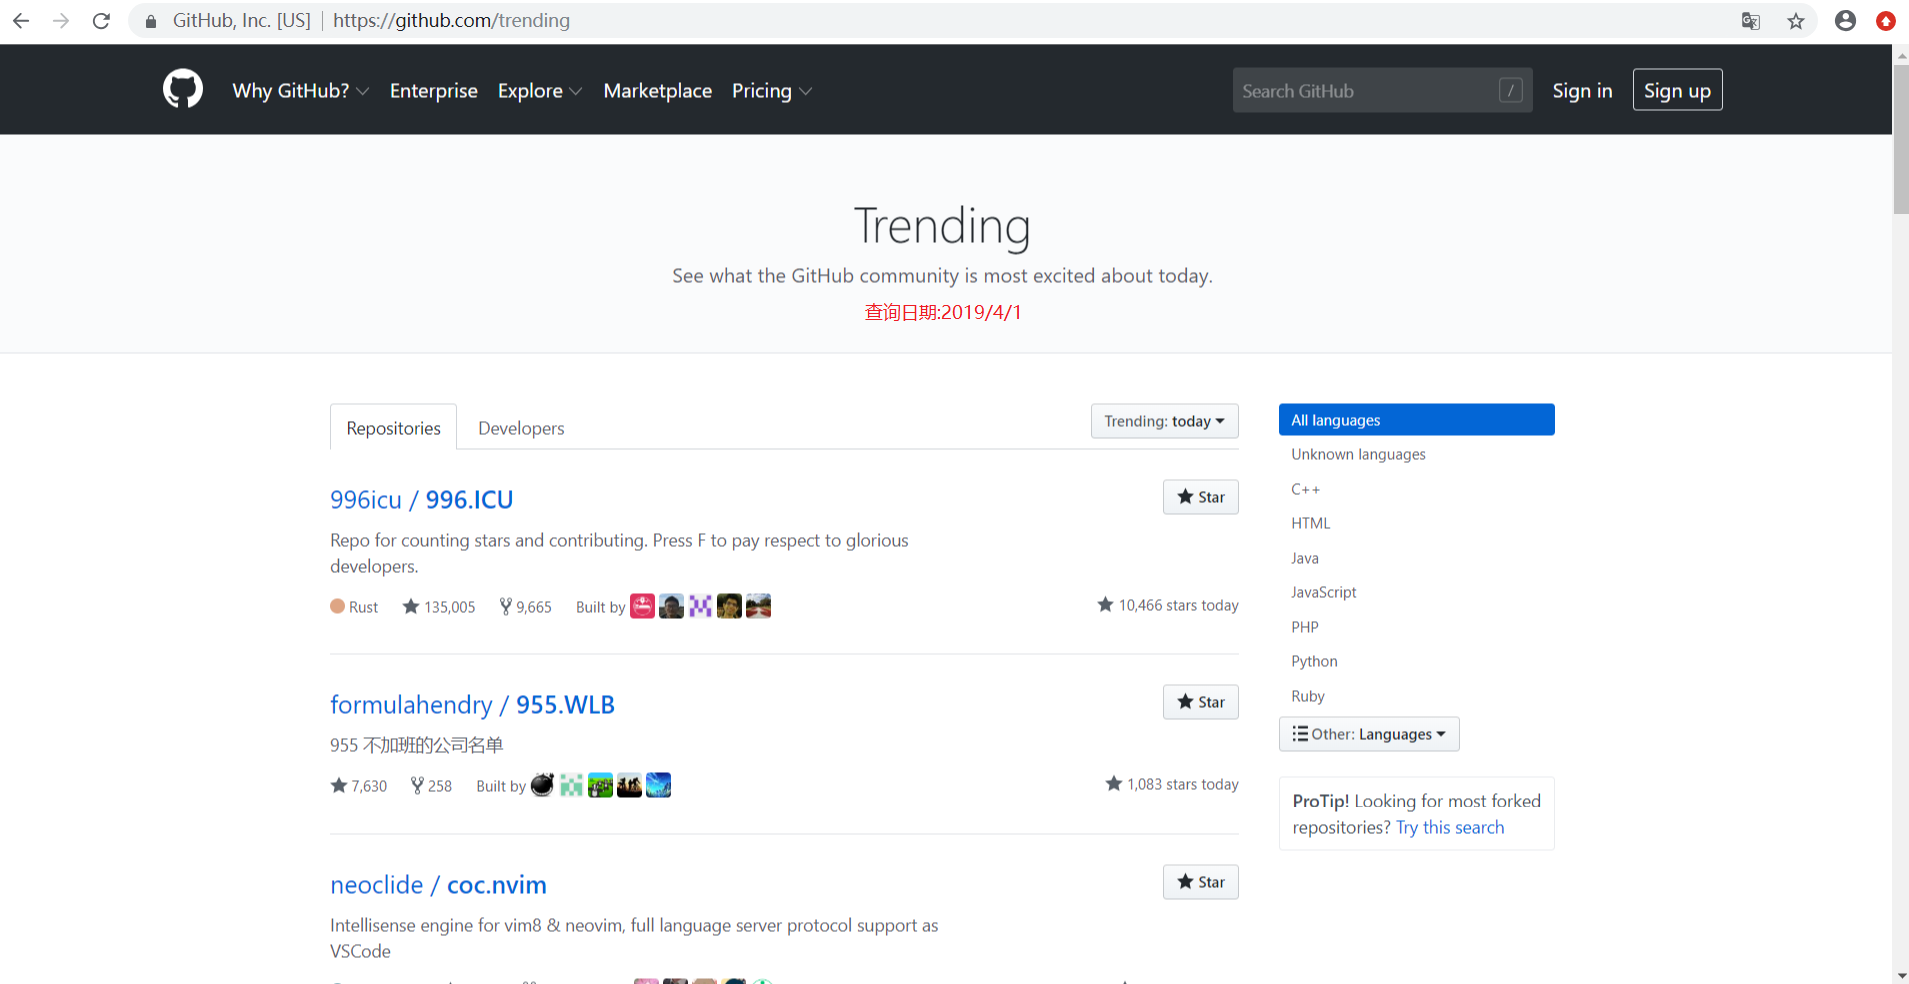Click fifth contributor avatar of 955.WLB

coord(658,785)
